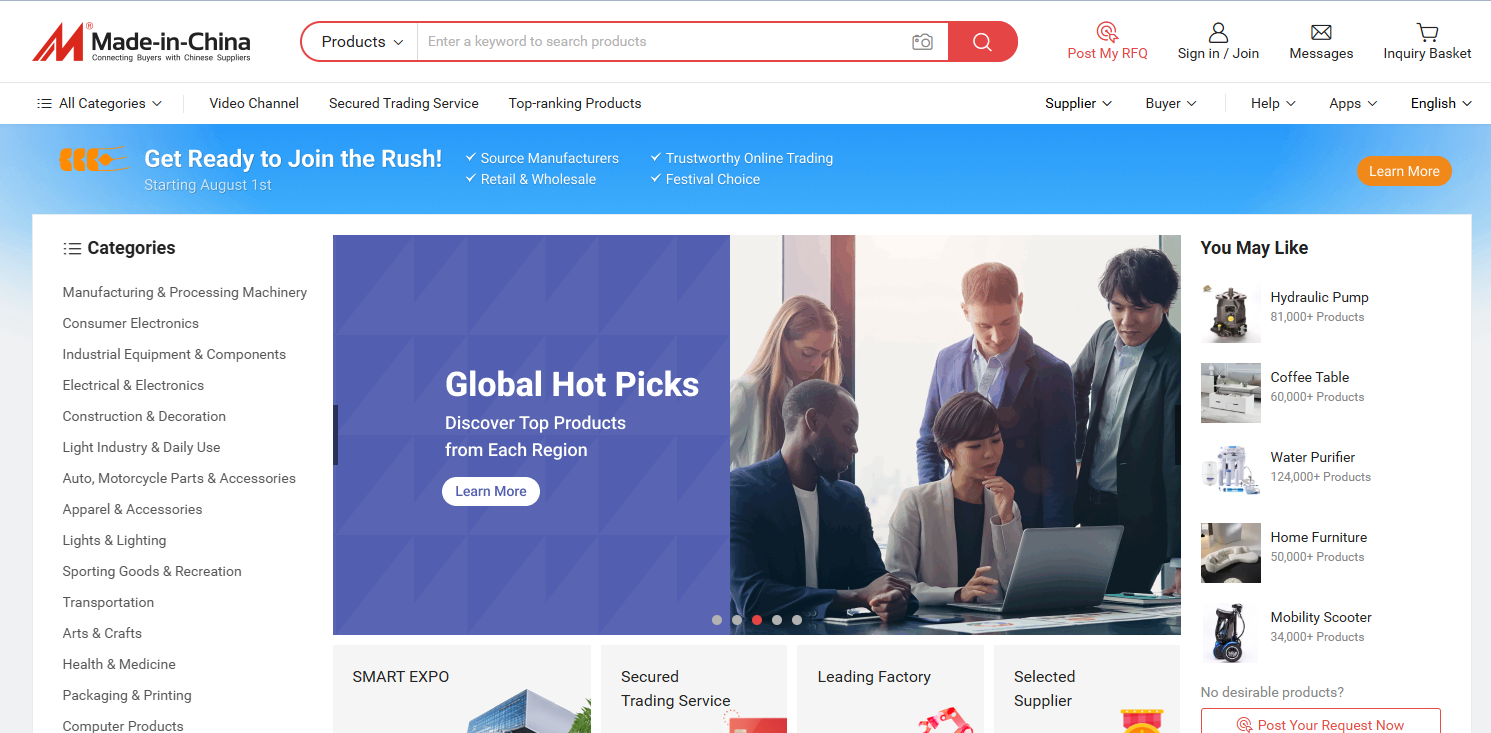Click Learn More on Global Hot Picks
This screenshot has height=733, width=1491.
point(491,491)
